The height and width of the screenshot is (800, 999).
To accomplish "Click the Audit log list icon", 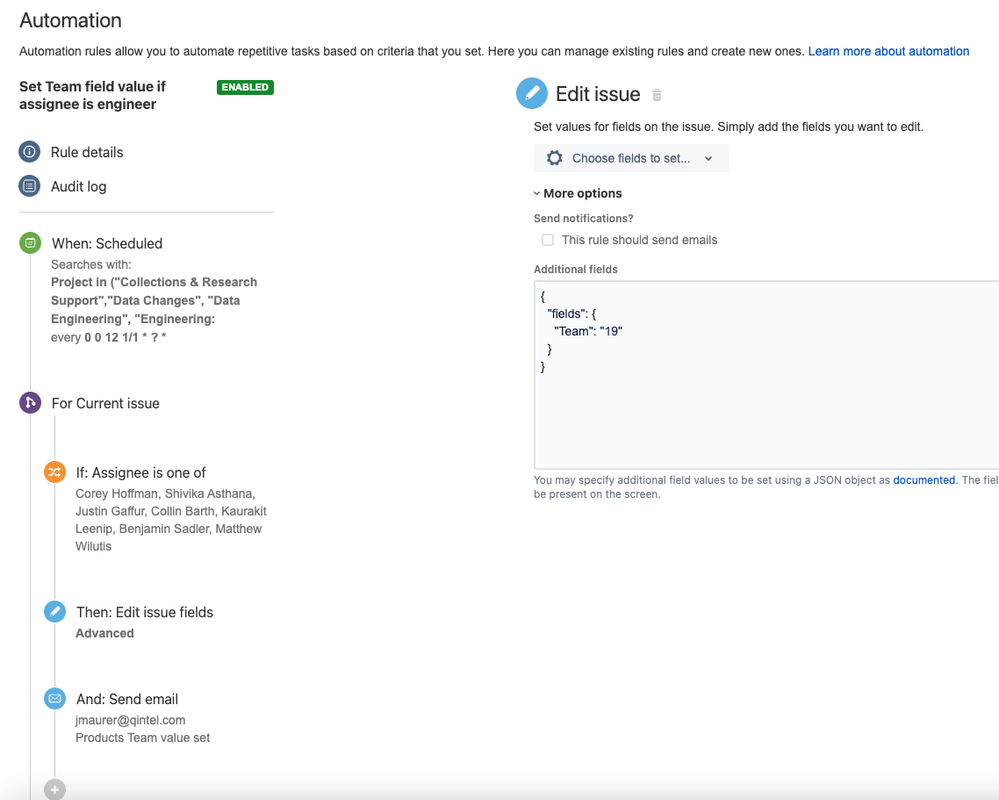I will [30, 186].
